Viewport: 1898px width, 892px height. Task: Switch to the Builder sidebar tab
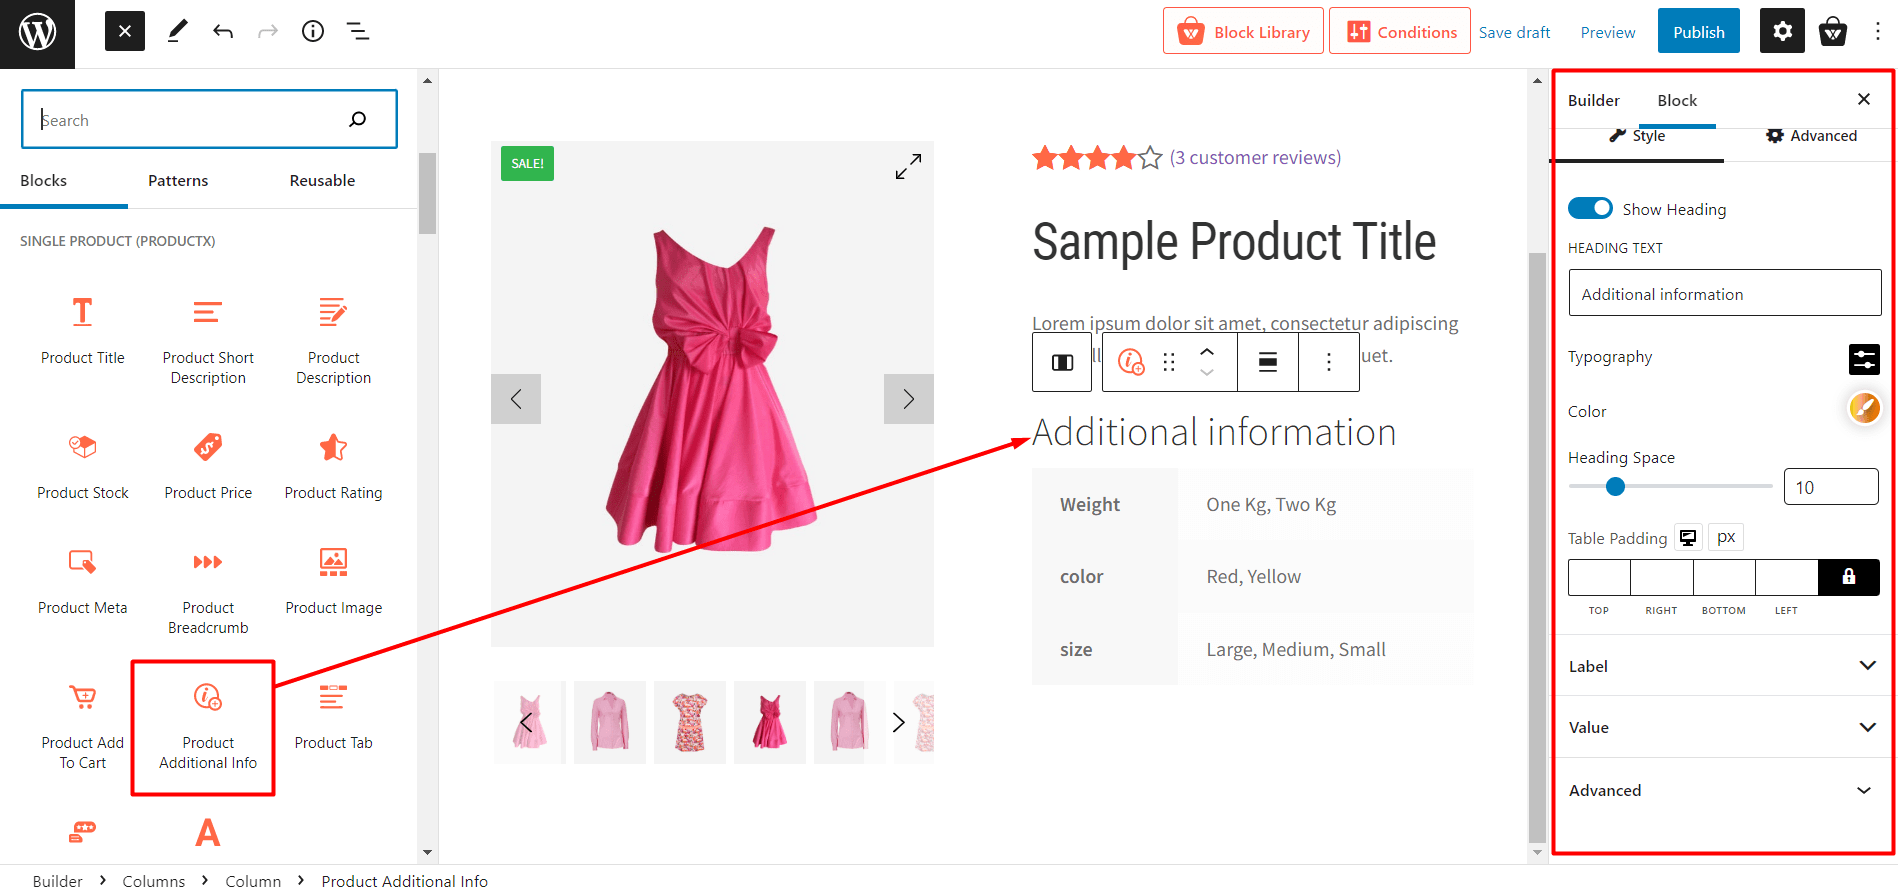[1593, 100]
